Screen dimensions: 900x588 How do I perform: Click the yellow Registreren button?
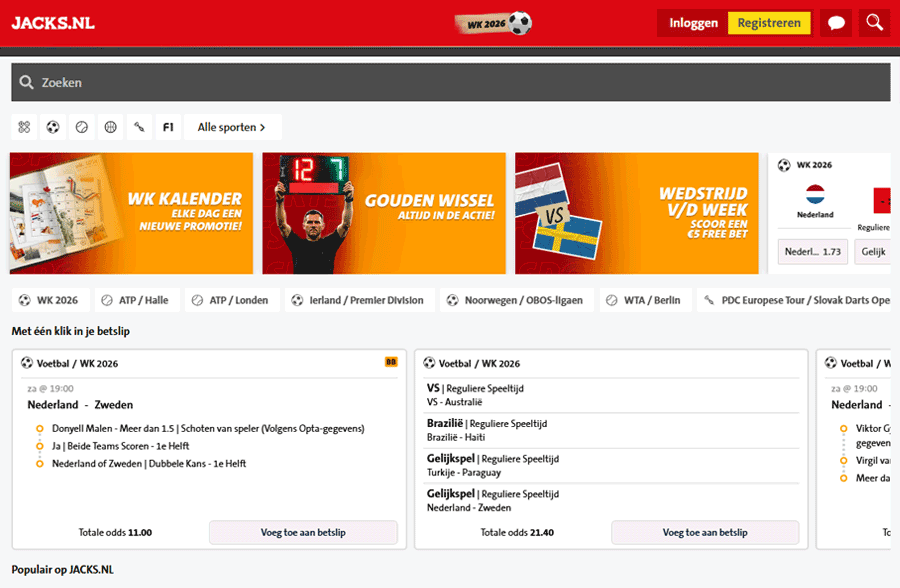point(769,23)
